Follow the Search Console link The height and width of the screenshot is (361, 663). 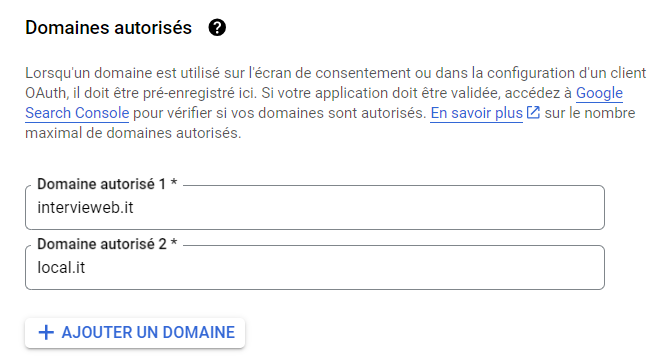click(x=77, y=113)
